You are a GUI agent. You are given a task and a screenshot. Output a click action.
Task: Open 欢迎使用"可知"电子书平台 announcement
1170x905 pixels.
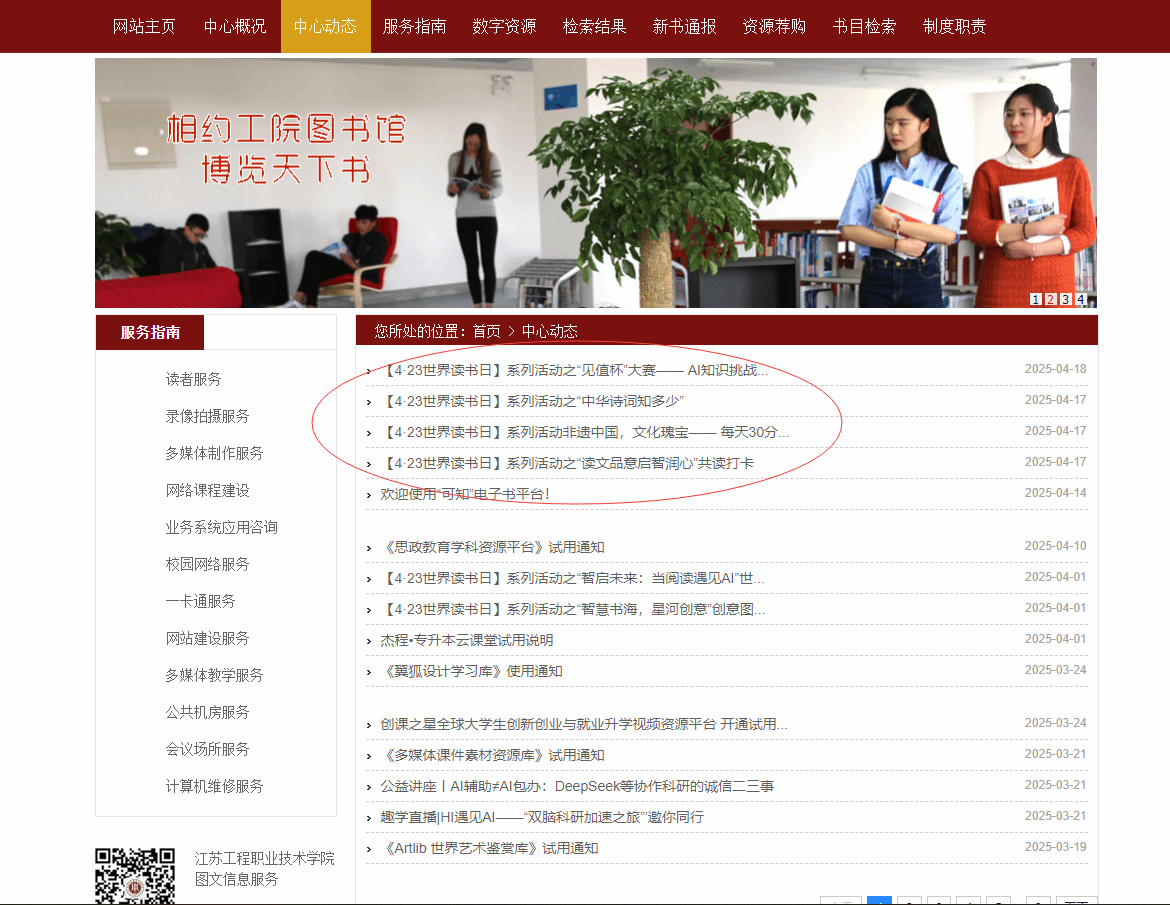[x=465, y=493]
